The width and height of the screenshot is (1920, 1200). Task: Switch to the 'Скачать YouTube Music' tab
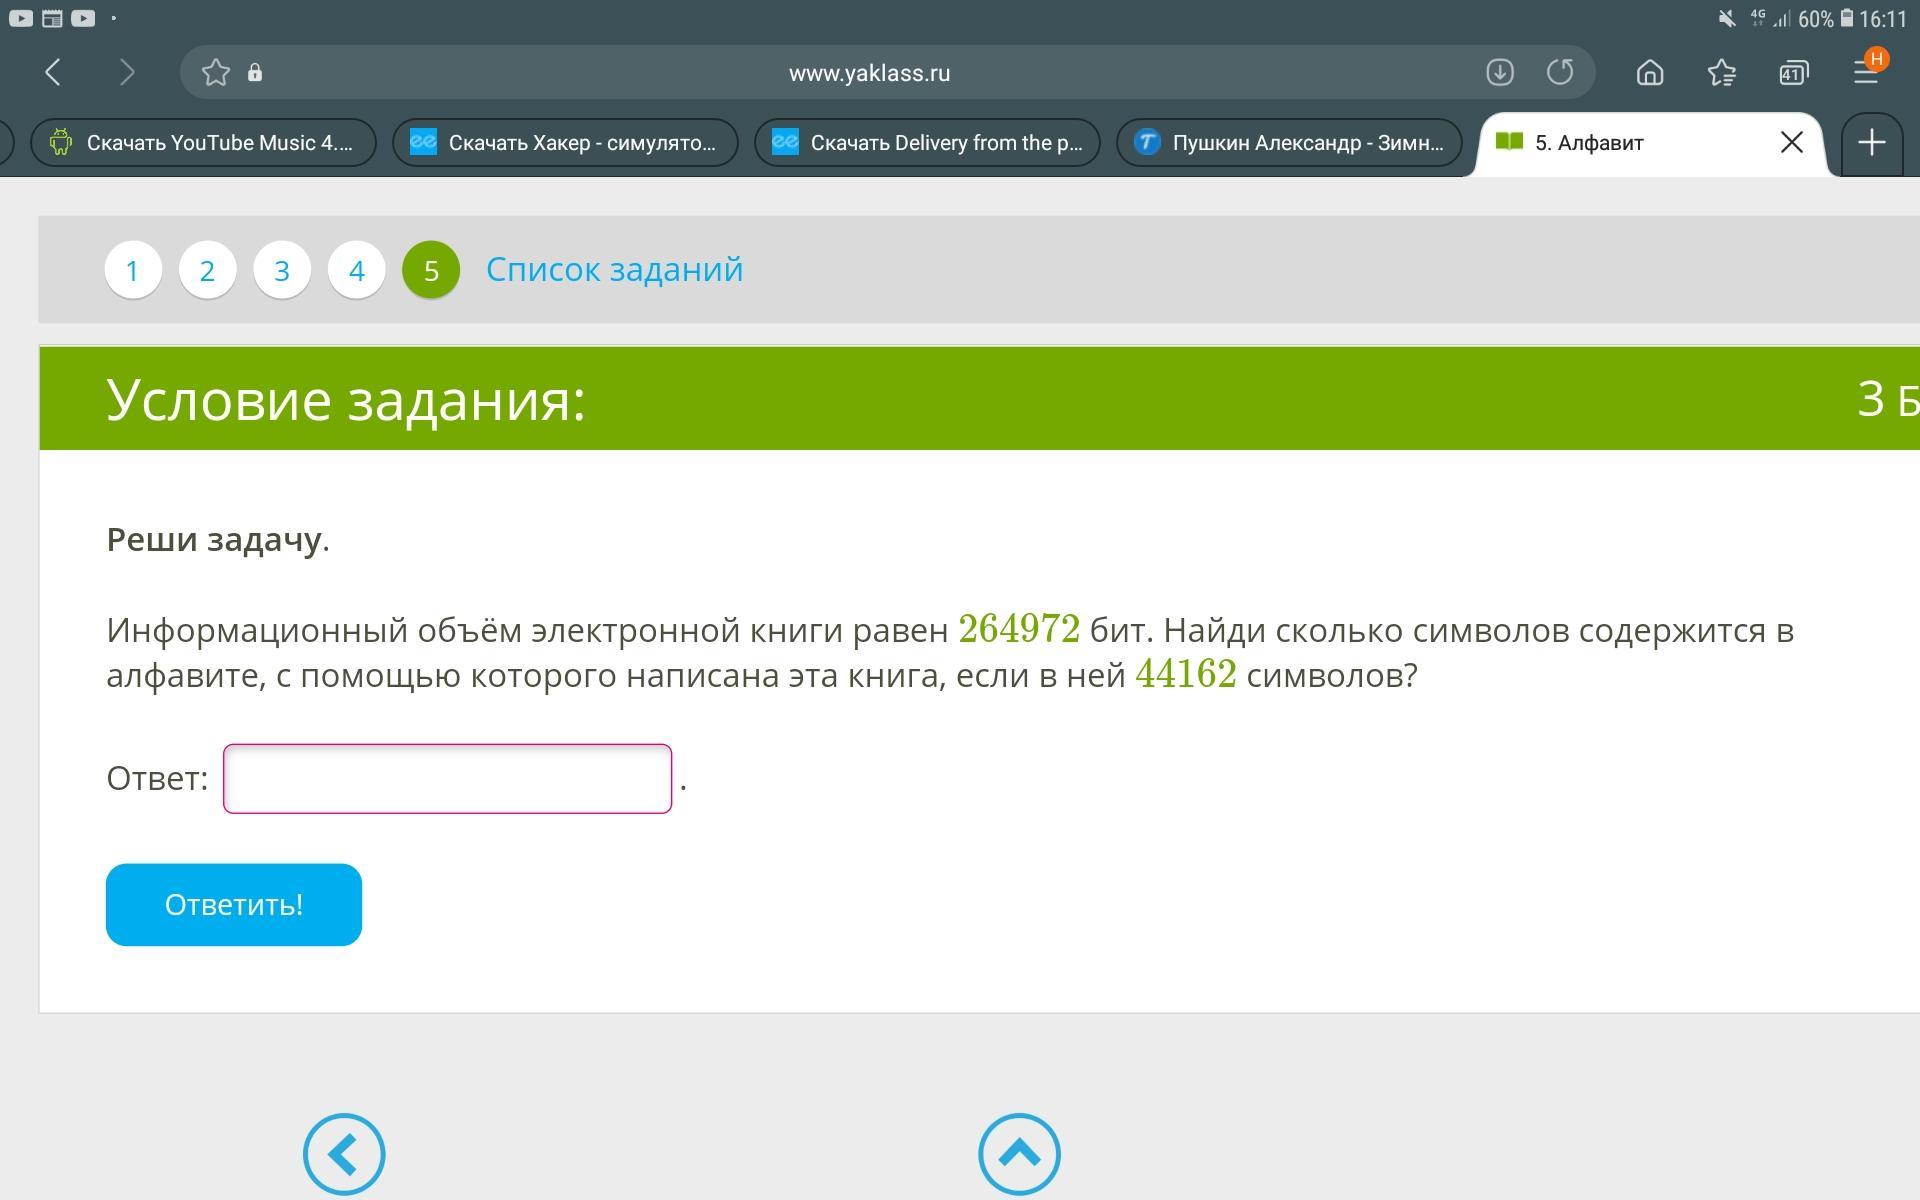(204, 143)
